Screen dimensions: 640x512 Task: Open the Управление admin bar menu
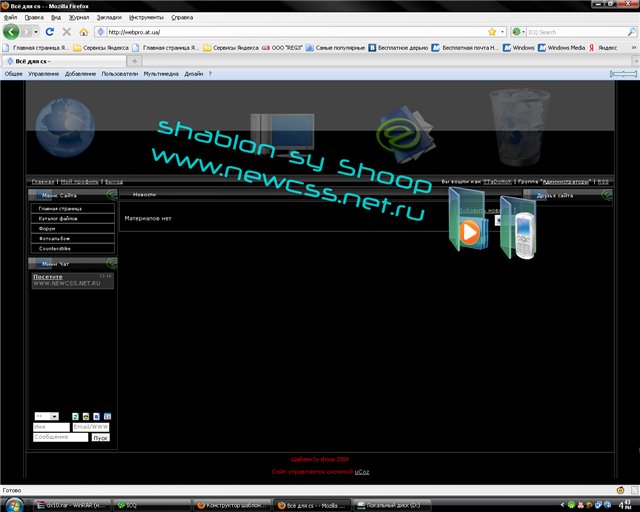click(44, 74)
